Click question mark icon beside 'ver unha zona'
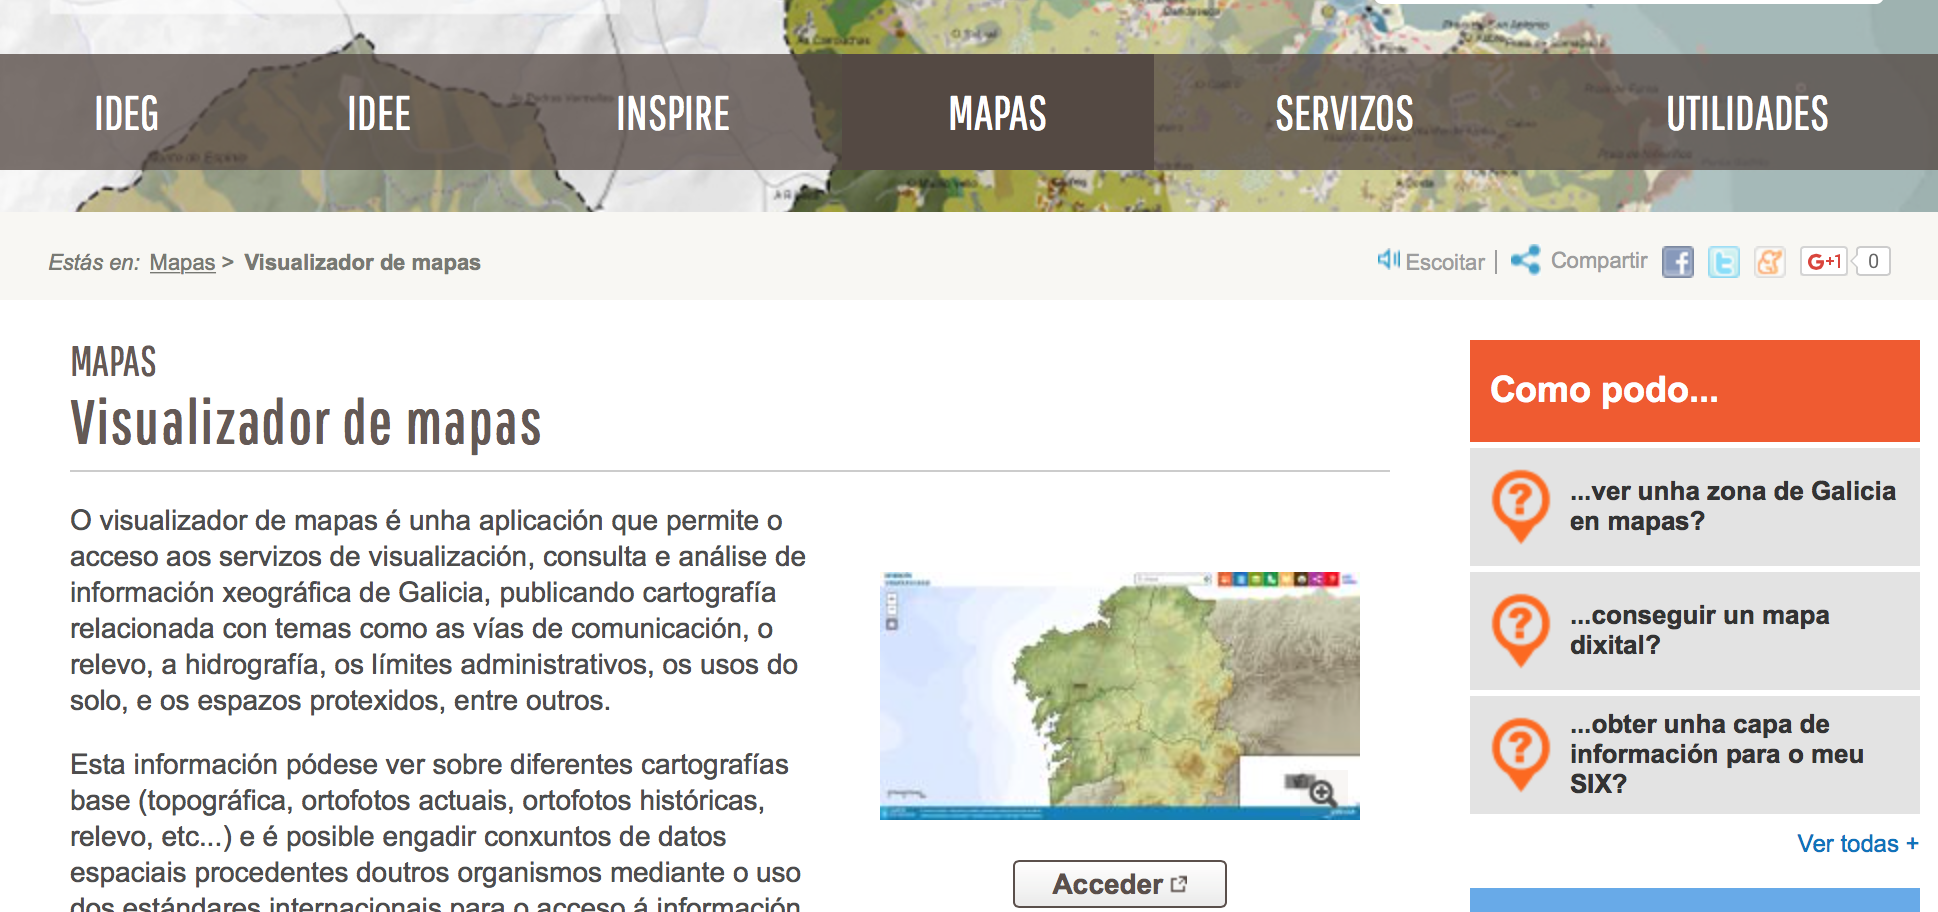The image size is (1938, 912). coord(1520,505)
